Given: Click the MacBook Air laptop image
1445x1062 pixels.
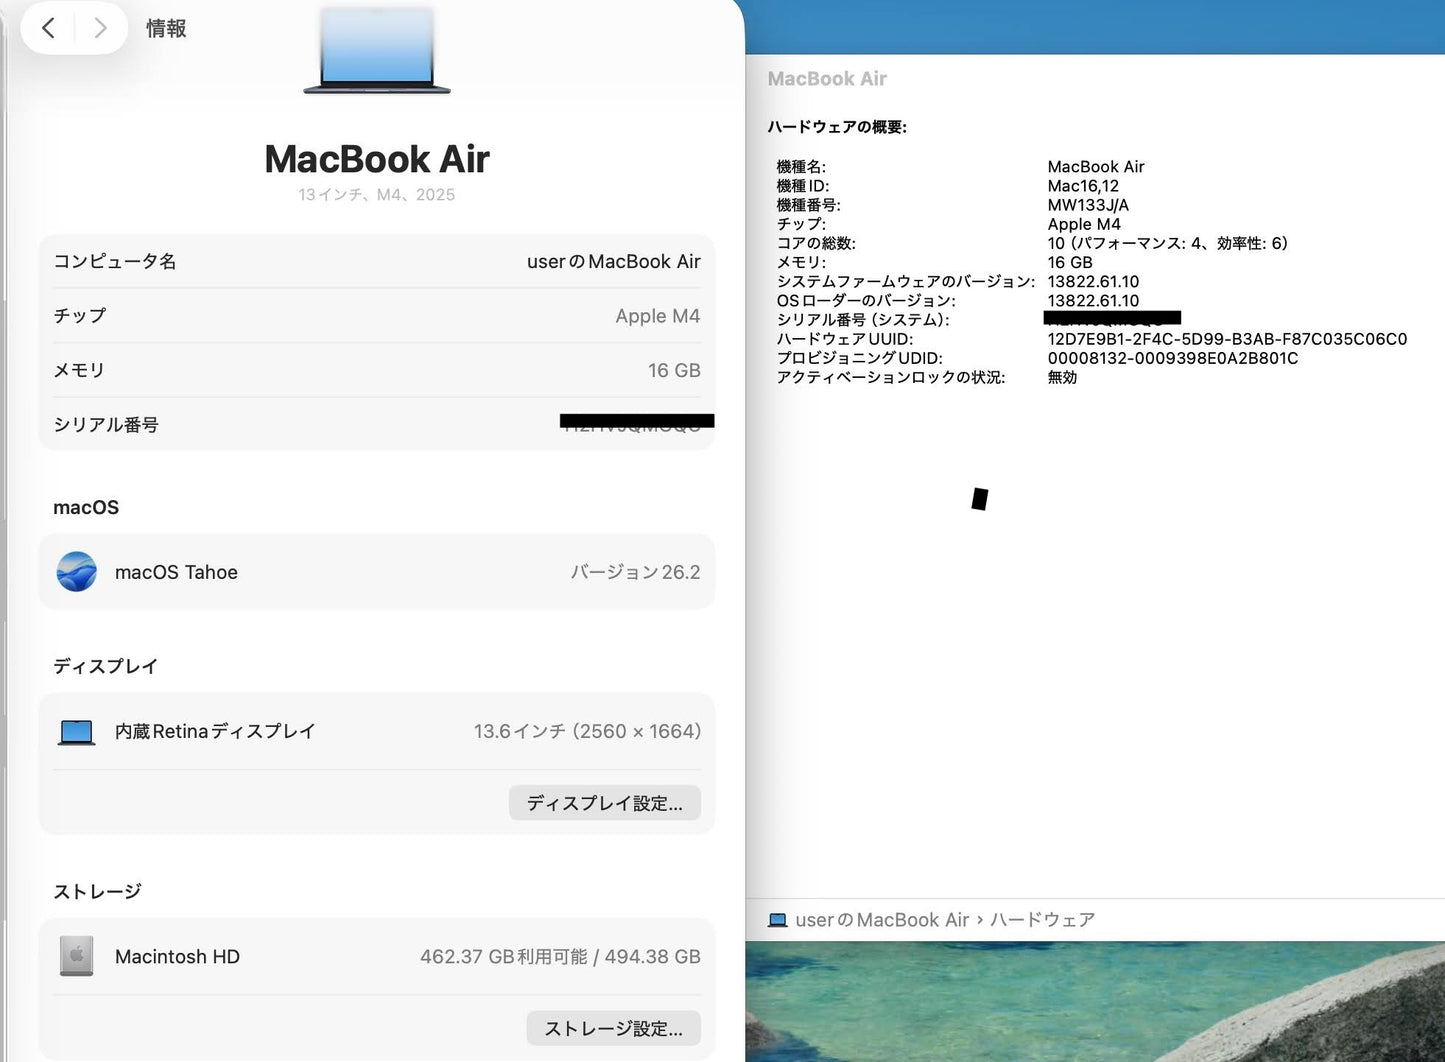Looking at the screenshot, I should tap(377, 51).
